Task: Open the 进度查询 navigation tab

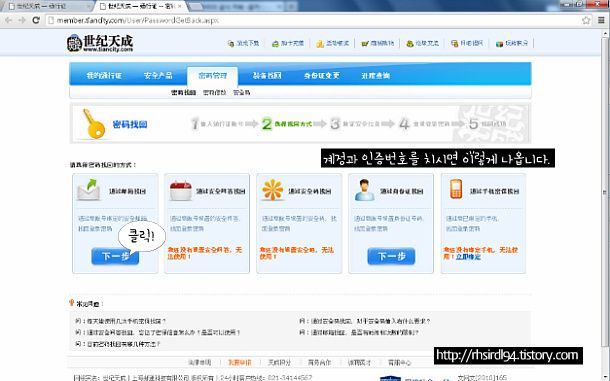Action: pyautogui.click(x=375, y=75)
